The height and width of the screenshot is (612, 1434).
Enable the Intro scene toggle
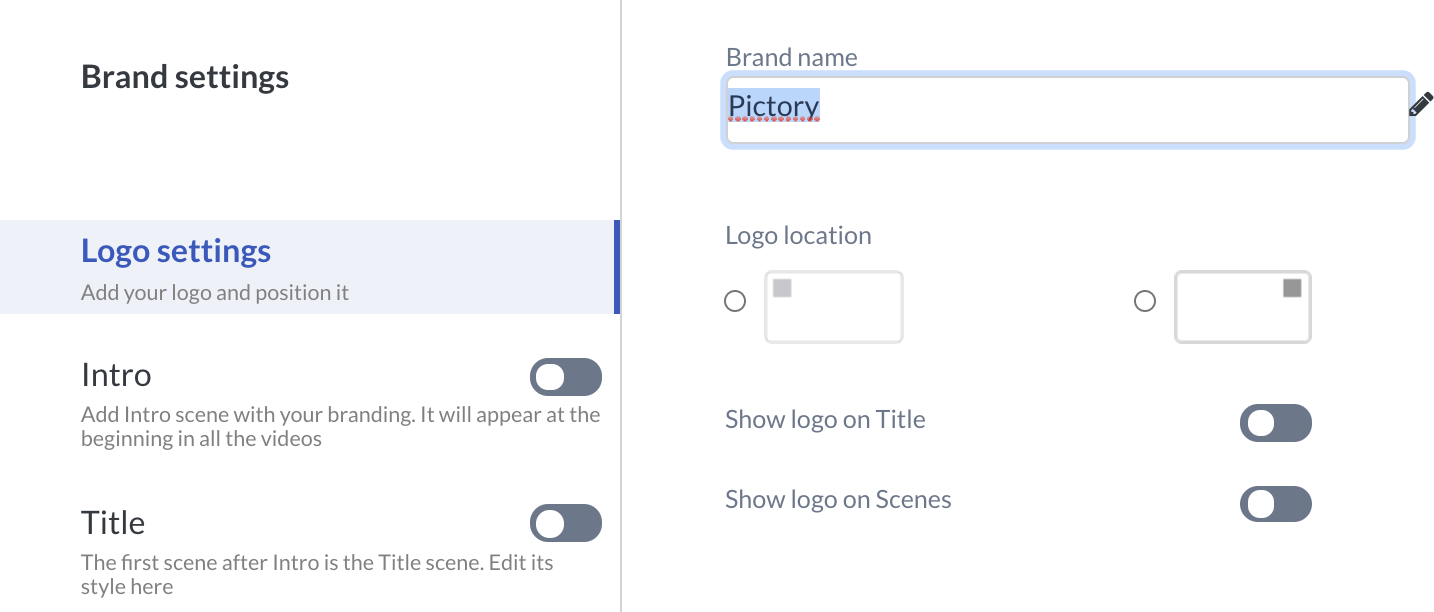pos(565,377)
